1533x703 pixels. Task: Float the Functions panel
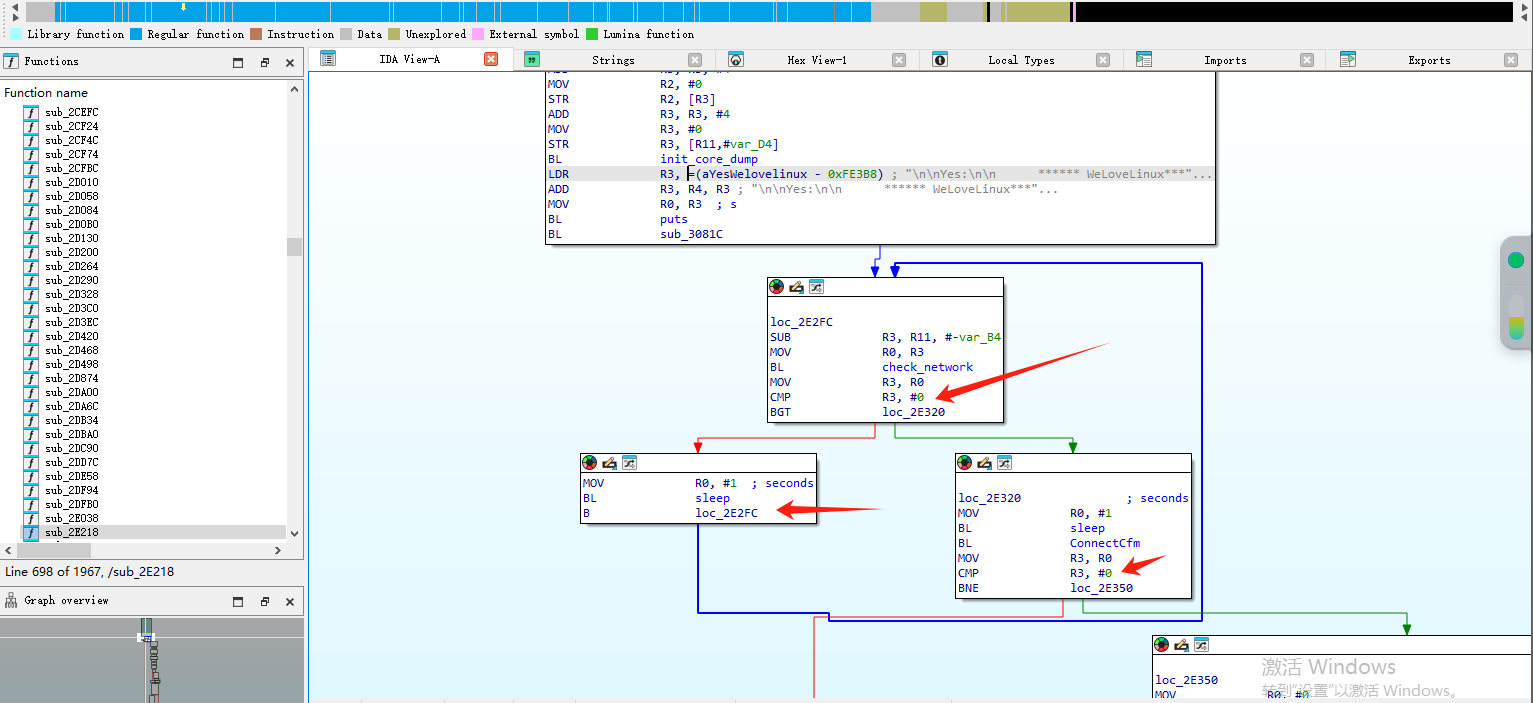click(265, 62)
